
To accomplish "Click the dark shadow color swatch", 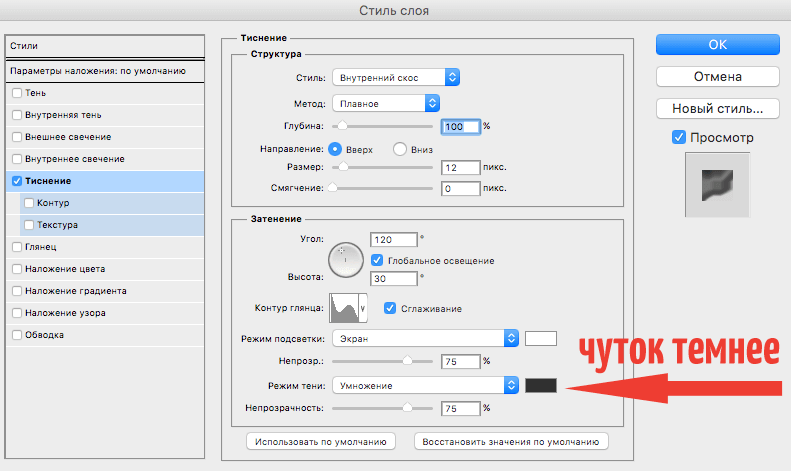I will [x=541, y=385].
